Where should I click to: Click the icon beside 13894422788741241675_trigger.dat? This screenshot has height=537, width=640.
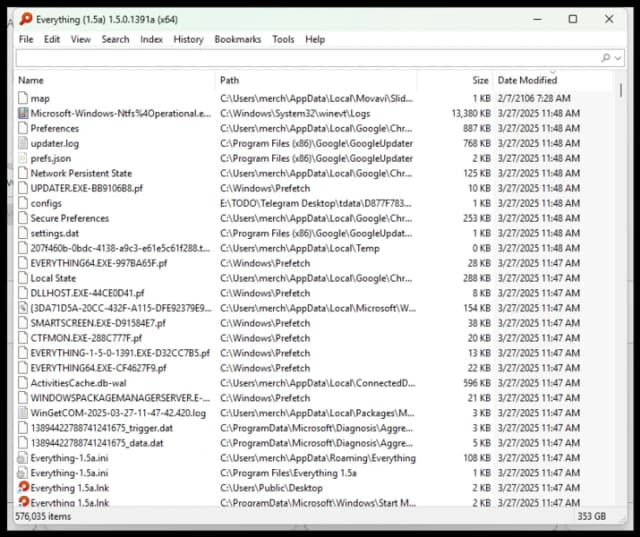(x=23, y=428)
